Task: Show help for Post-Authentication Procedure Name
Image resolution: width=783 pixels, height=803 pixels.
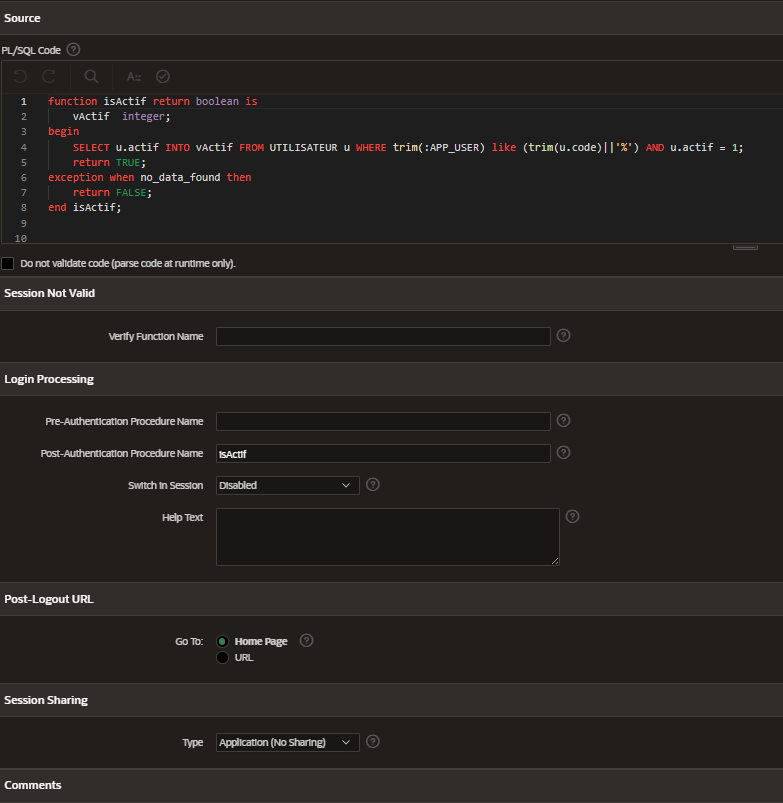Action: point(563,453)
